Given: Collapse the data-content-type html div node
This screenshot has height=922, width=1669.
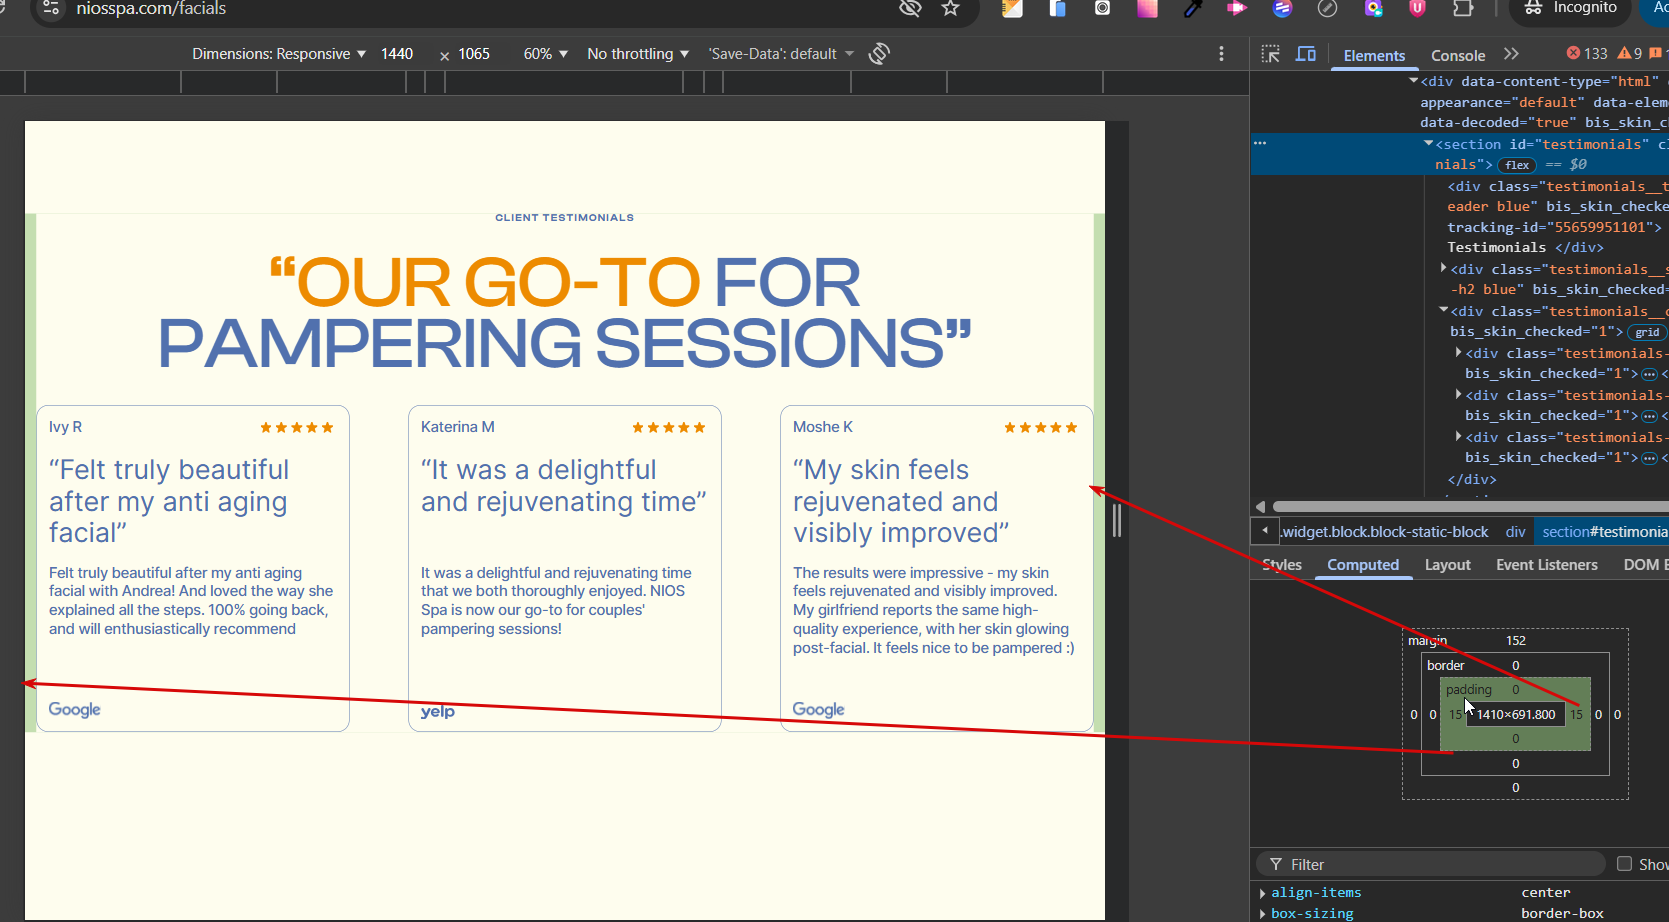Looking at the screenshot, I should coord(1413,81).
